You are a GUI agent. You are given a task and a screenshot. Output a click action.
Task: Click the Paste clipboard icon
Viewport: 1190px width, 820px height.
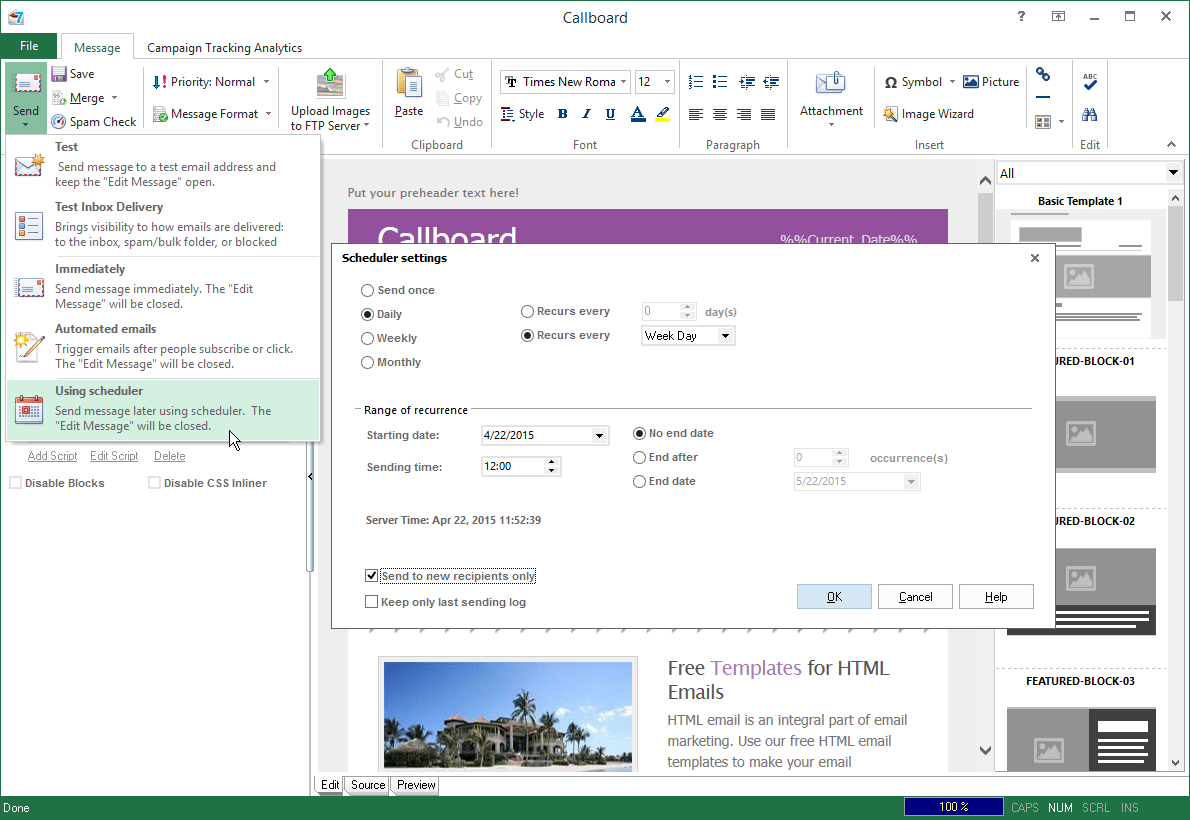click(408, 83)
